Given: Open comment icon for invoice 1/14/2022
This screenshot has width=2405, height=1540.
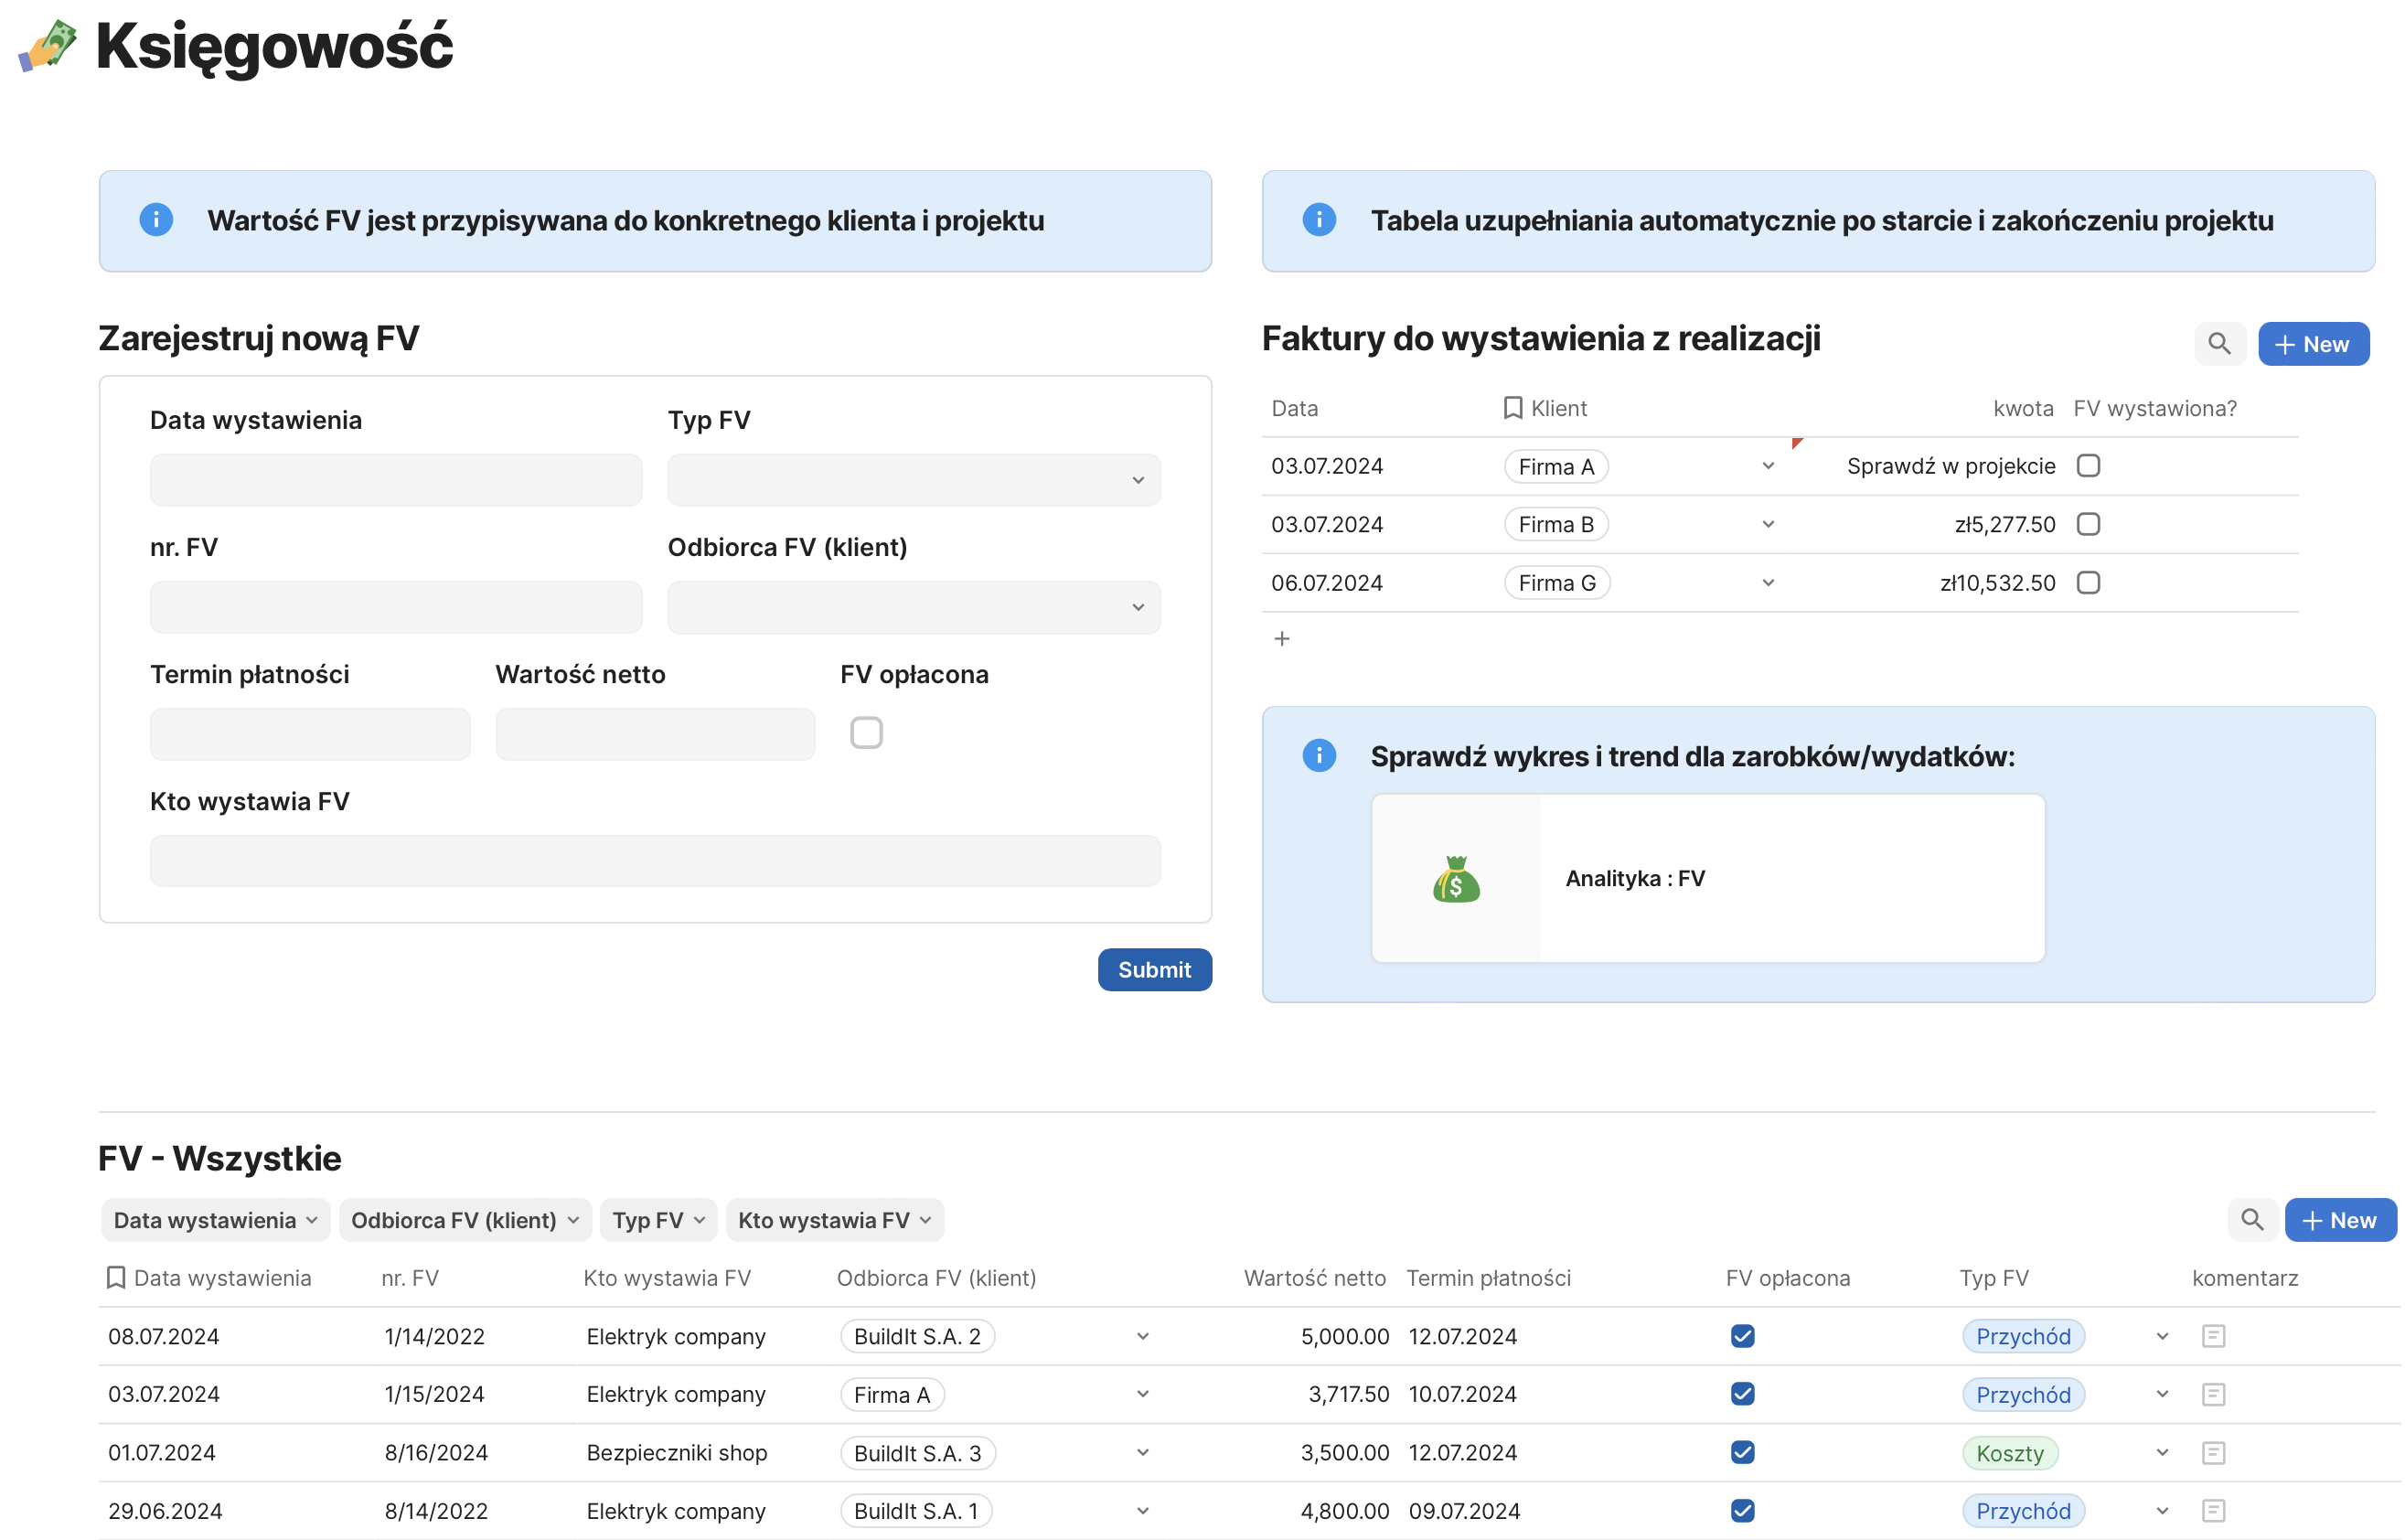Looking at the screenshot, I should [x=2212, y=1336].
